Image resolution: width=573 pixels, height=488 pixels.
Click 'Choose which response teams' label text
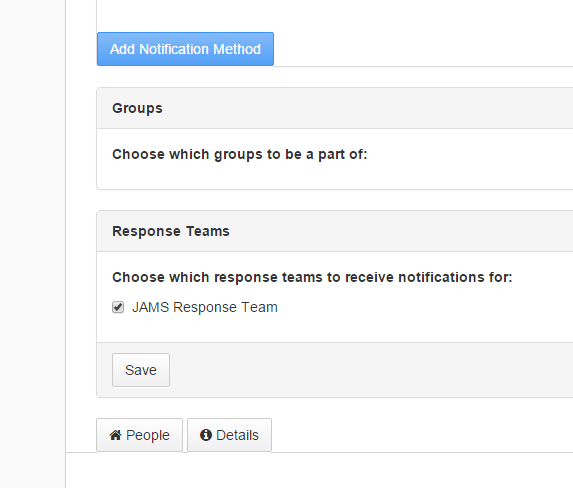point(312,277)
